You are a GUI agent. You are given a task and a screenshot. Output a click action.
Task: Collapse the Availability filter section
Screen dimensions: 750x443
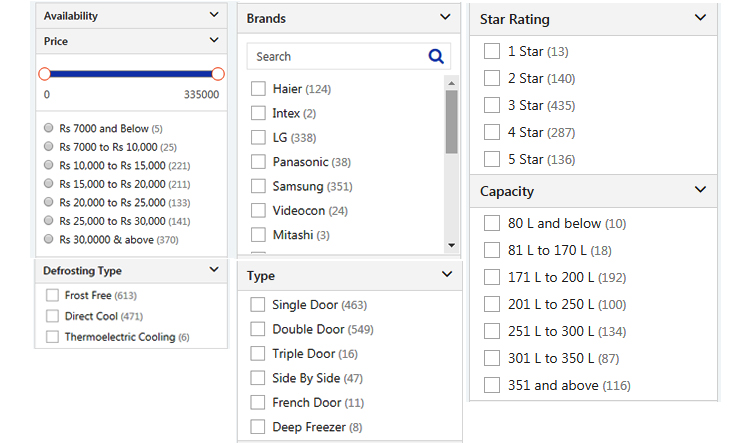(214, 16)
